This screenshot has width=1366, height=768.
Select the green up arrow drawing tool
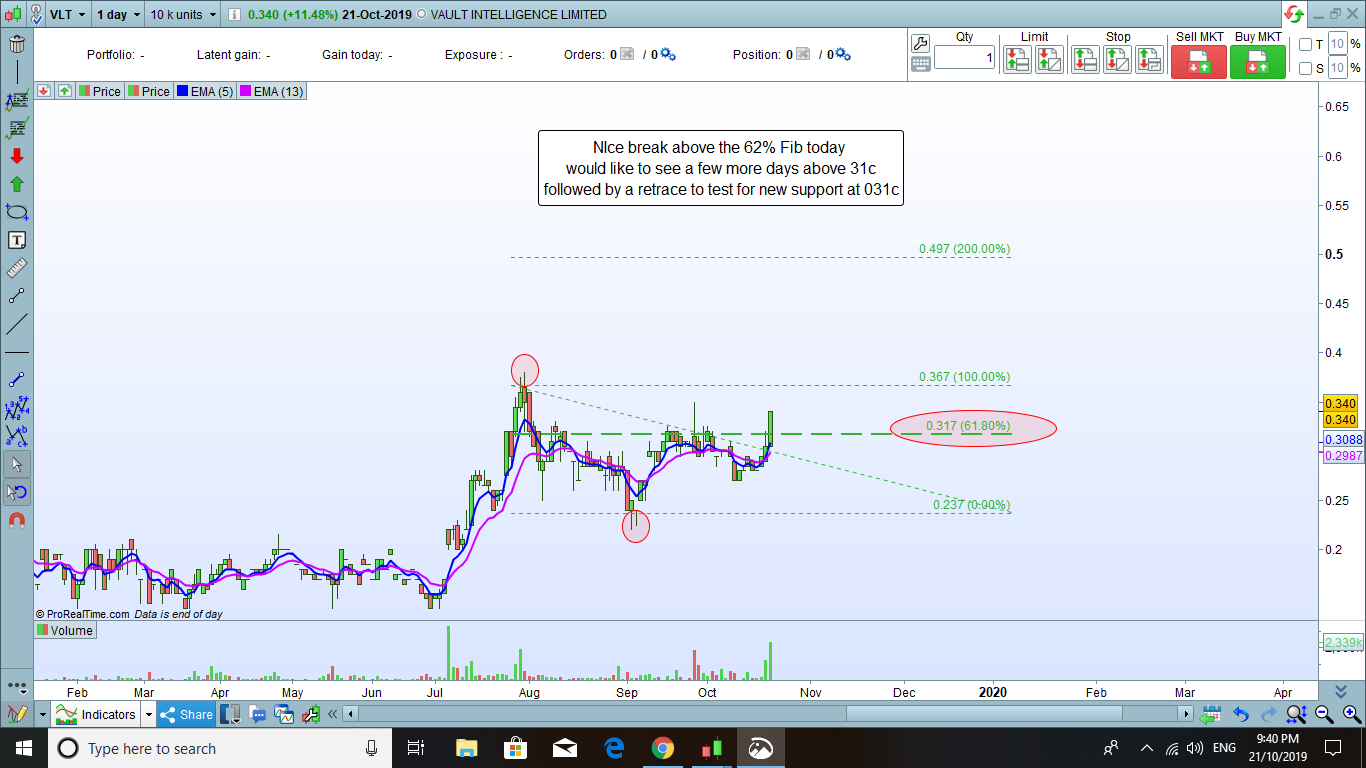coord(17,185)
